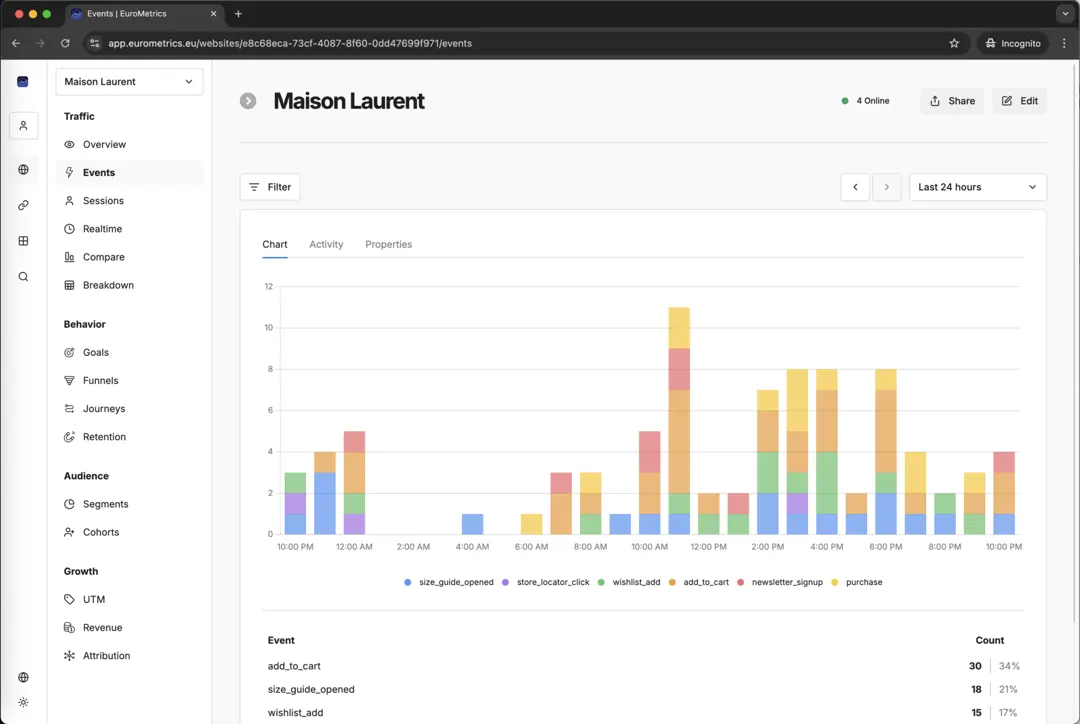Go back with the browser back arrow

pos(16,43)
